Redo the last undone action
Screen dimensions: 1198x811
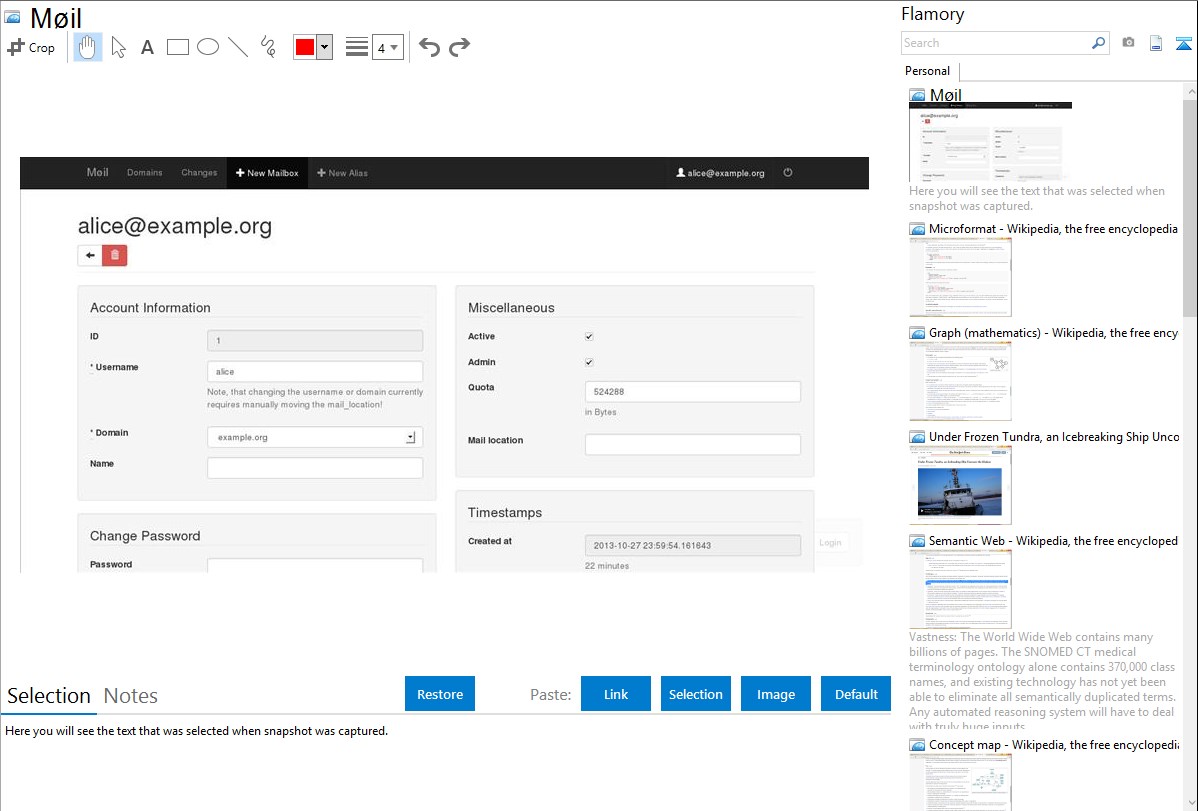tap(459, 47)
